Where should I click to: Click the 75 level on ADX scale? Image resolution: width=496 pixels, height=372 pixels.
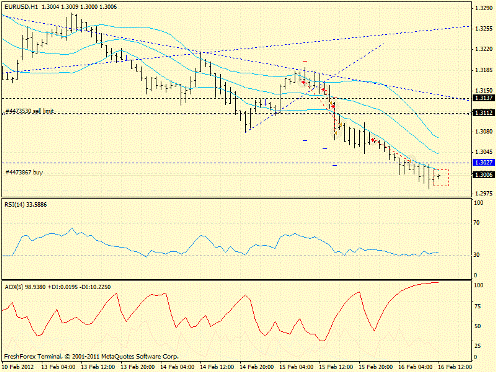[x=478, y=306]
